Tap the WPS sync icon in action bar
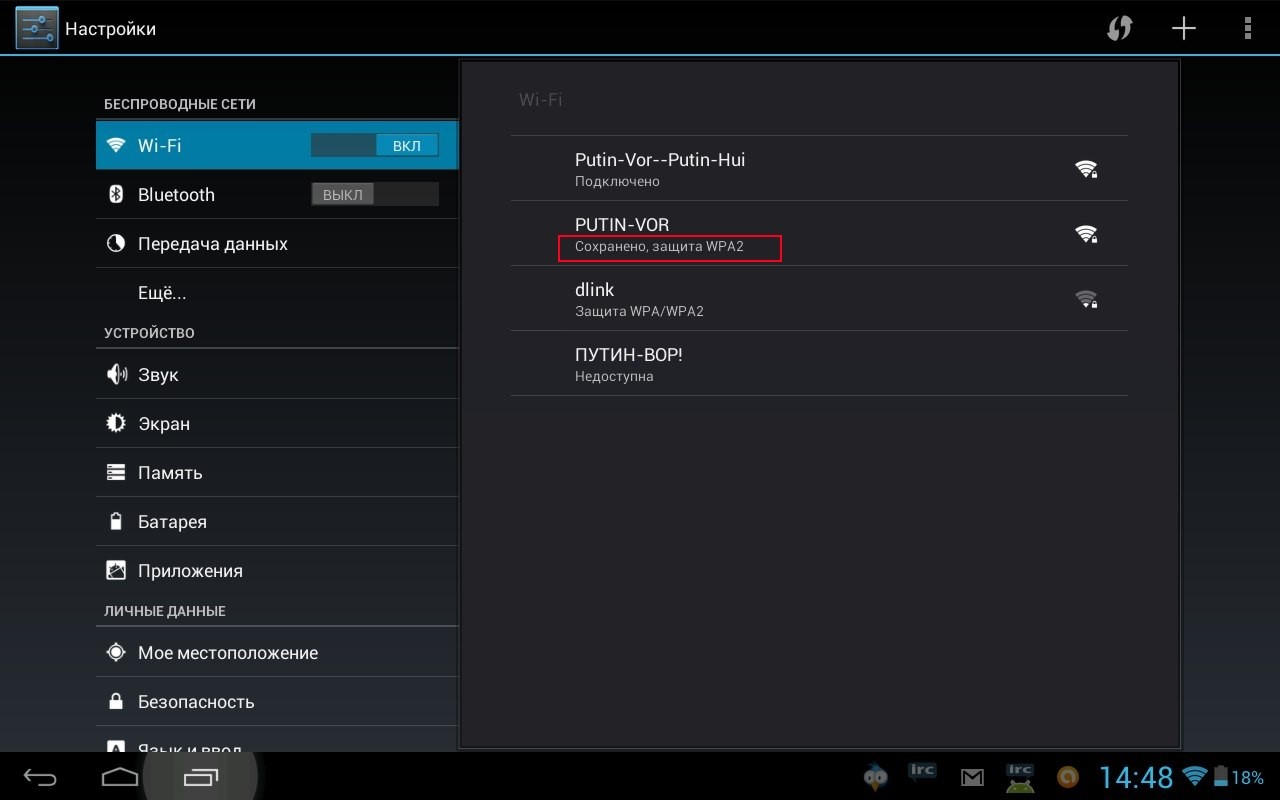Image resolution: width=1280 pixels, height=800 pixels. click(x=1119, y=28)
